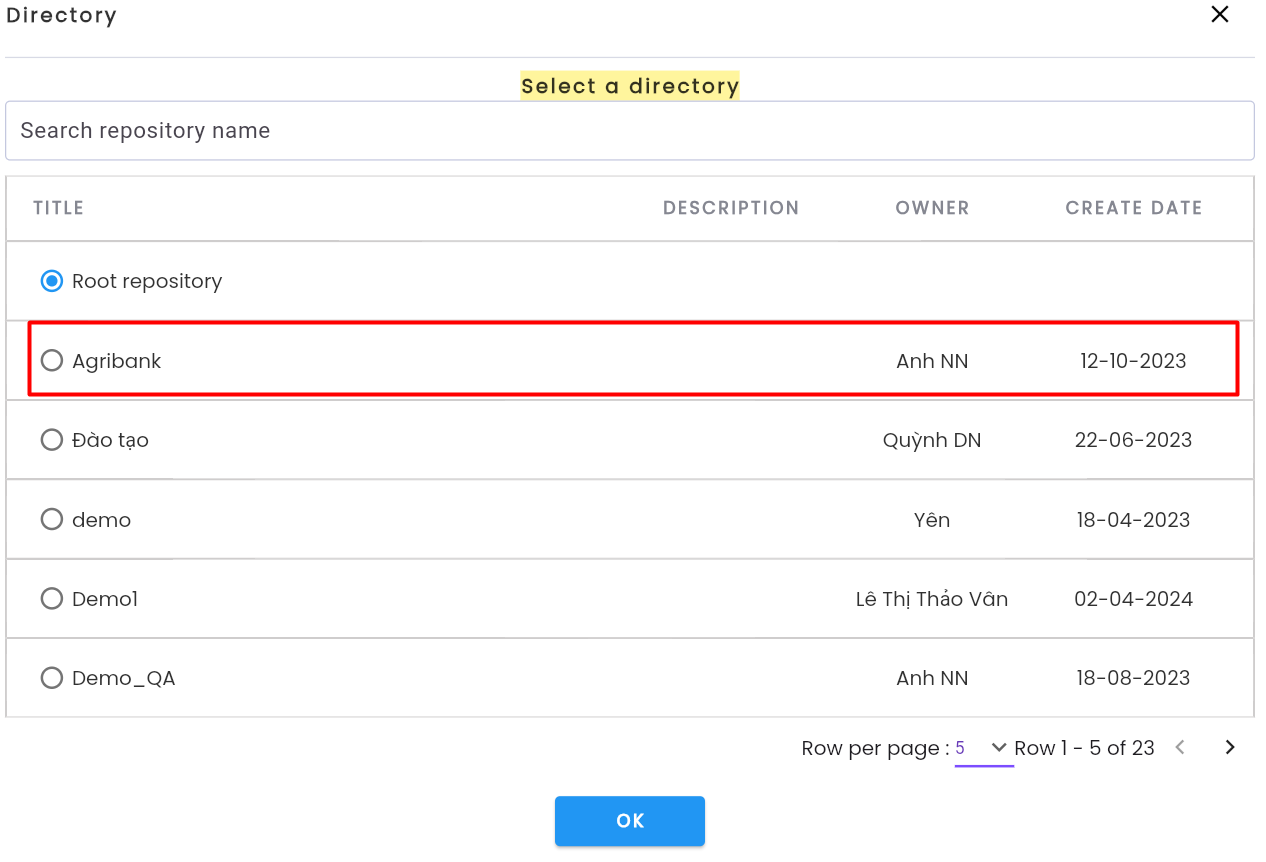This screenshot has width=1266, height=862.
Task: Click the DESCRIPTION column header
Action: [731, 208]
